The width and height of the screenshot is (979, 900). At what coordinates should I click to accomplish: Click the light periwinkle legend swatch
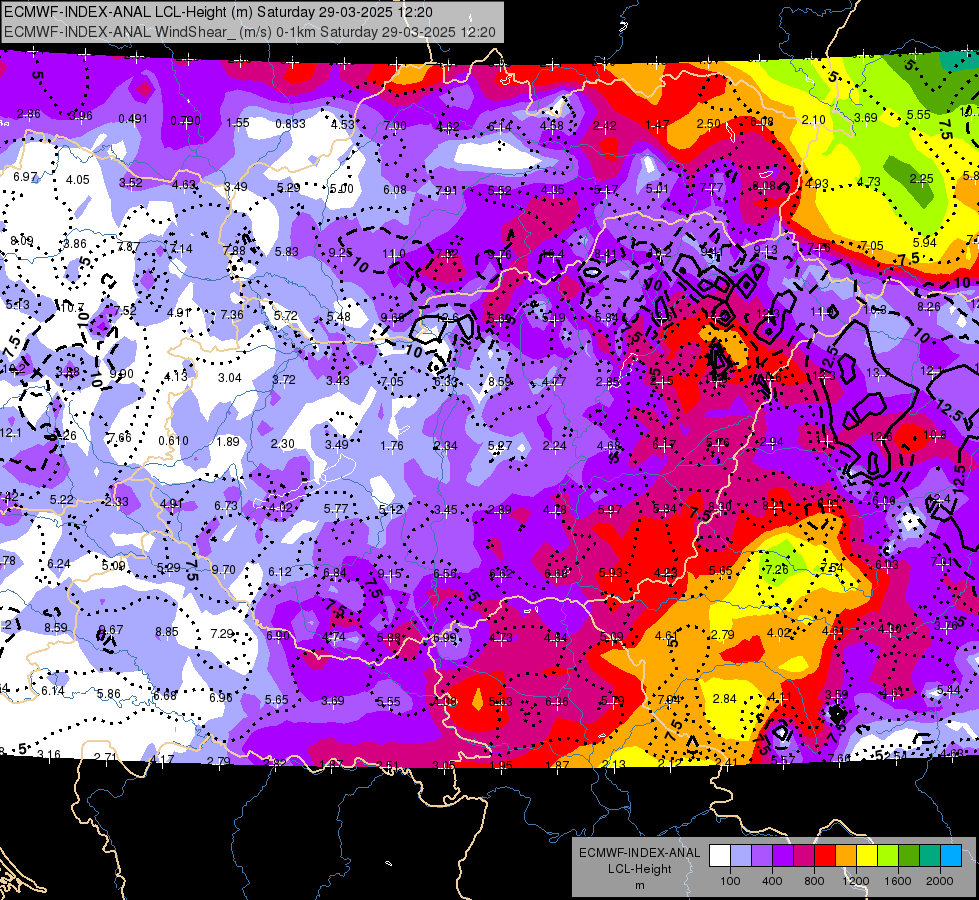pyautogui.click(x=741, y=856)
